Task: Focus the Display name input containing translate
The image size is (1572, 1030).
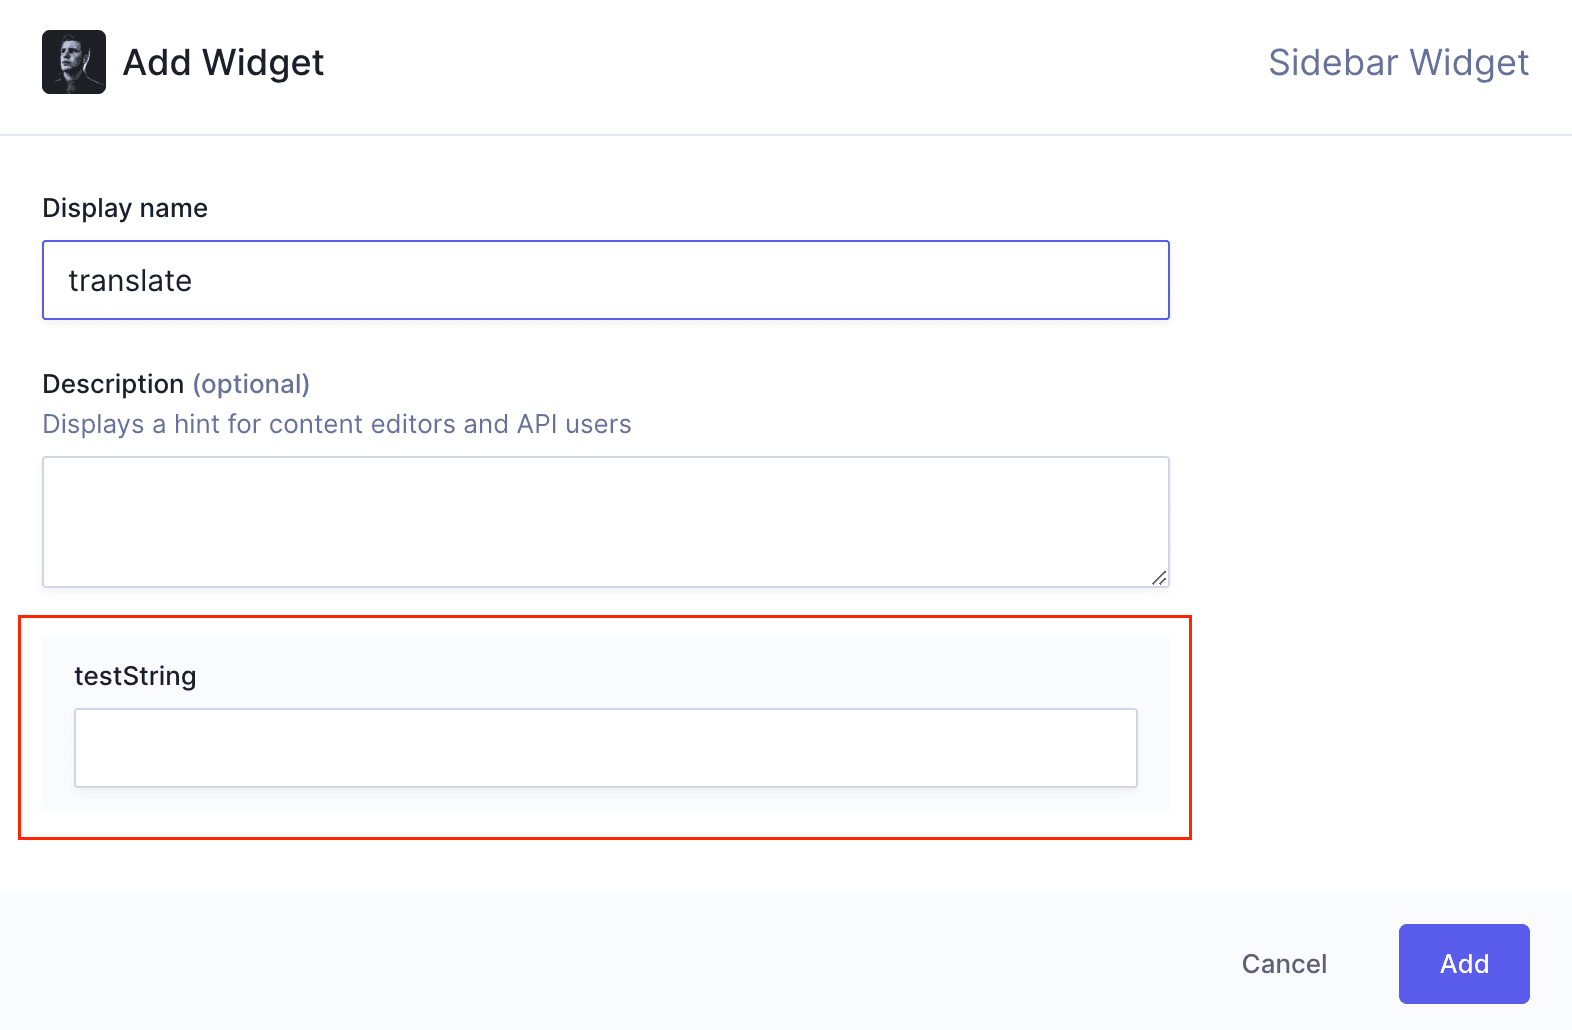Action: coord(605,280)
